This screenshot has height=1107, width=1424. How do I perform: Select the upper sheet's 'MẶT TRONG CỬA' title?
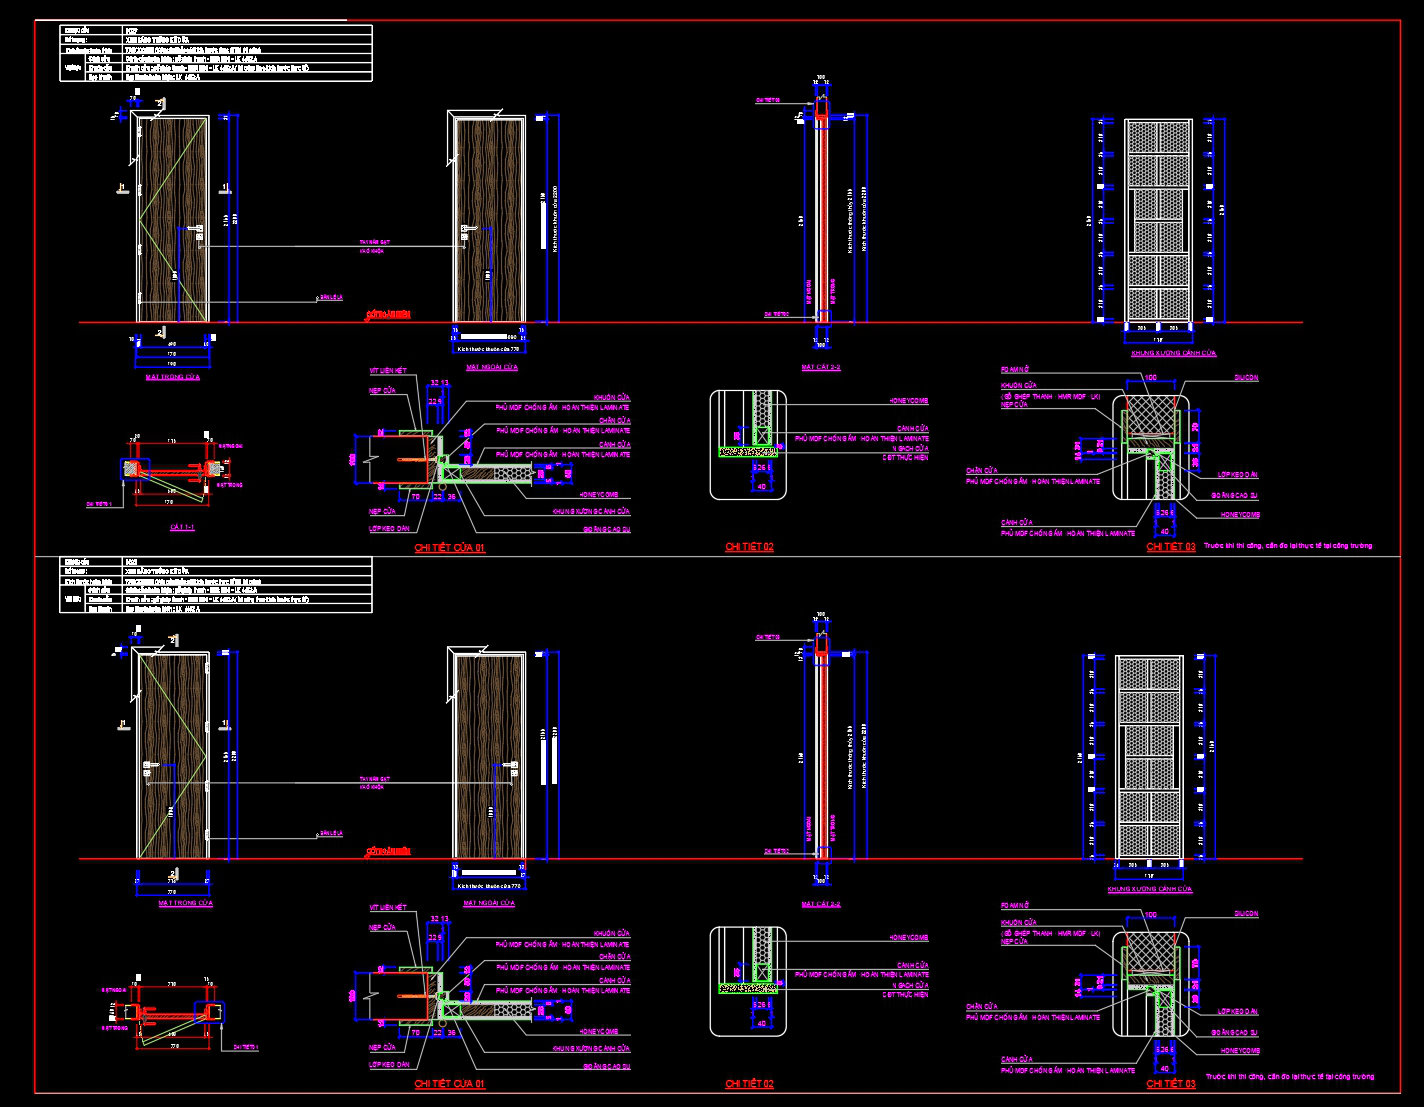172,378
